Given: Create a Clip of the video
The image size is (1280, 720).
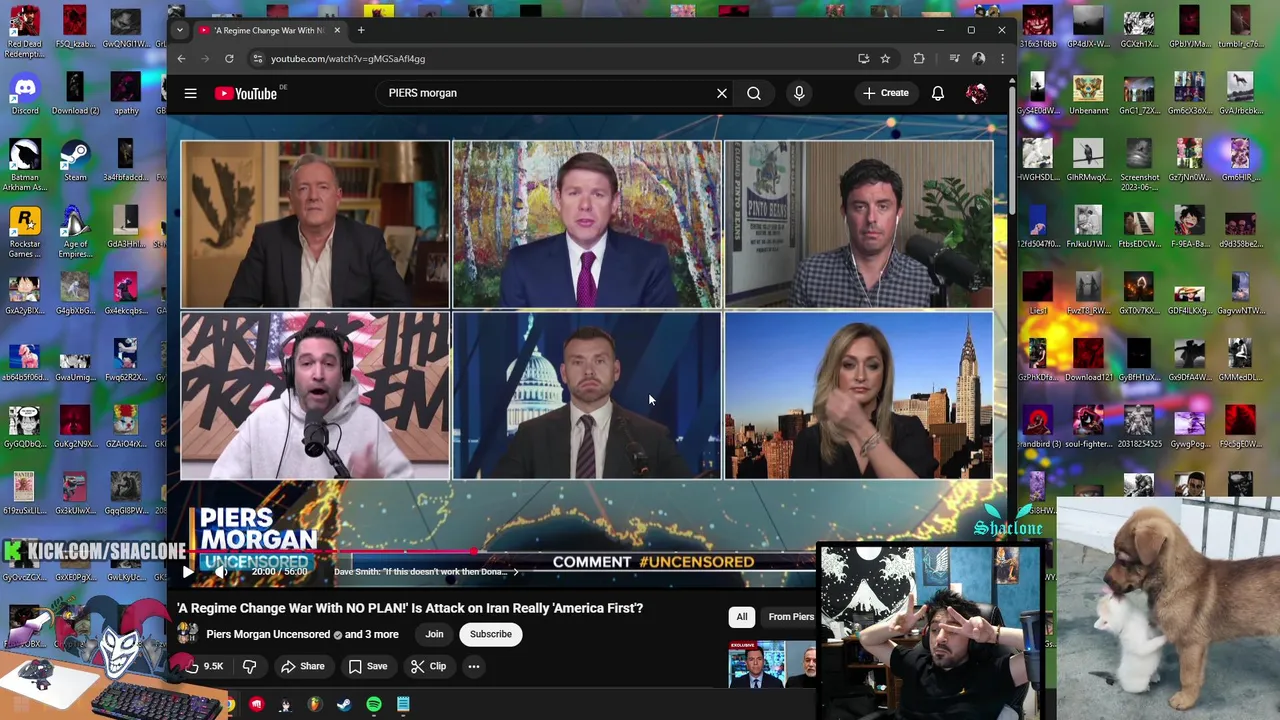Looking at the screenshot, I should click(x=428, y=666).
